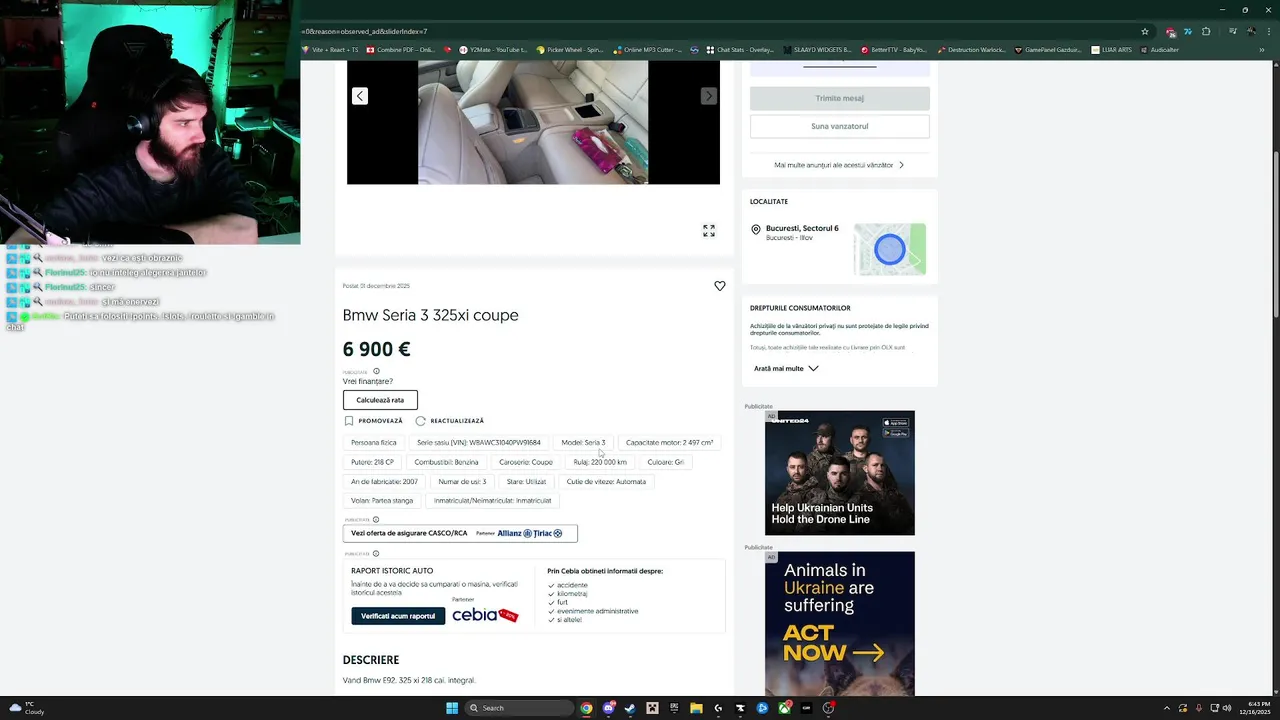The image size is (1280, 720).
Task: Click the Capacitate motor 2 497 cm³ tag
Action: 670,442
